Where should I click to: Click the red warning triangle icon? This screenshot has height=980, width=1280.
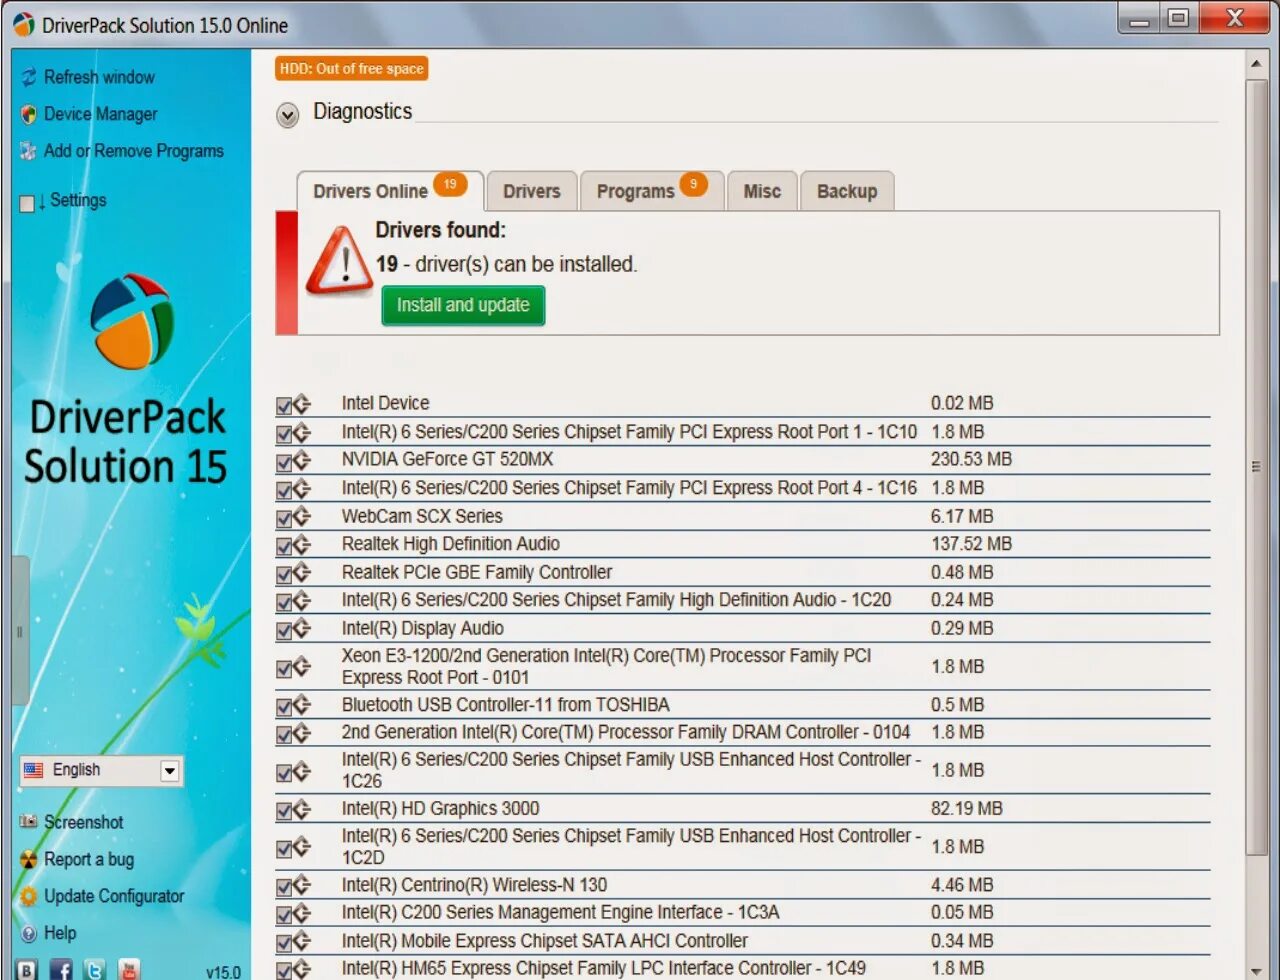click(340, 260)
